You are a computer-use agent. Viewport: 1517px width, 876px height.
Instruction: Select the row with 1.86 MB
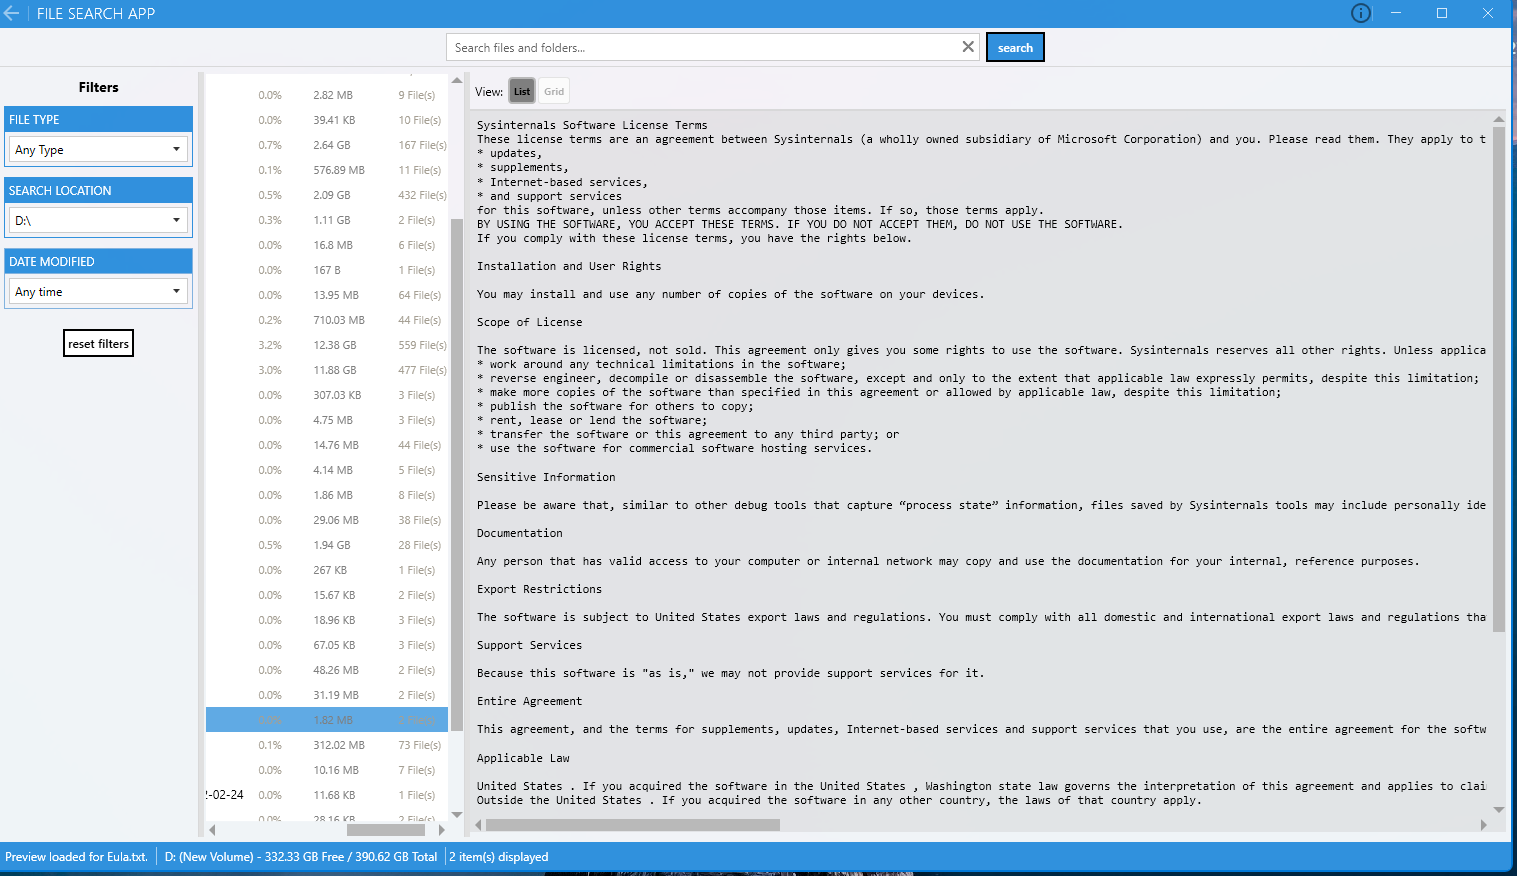[327, 495]
